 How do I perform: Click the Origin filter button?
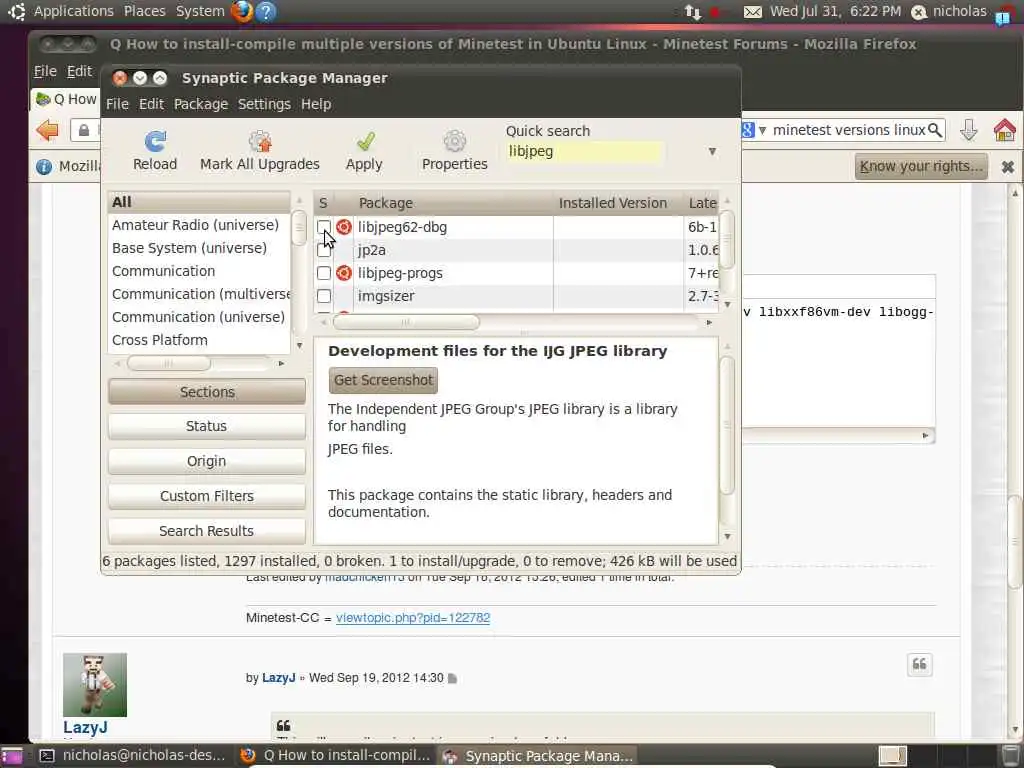pos(207,461)
